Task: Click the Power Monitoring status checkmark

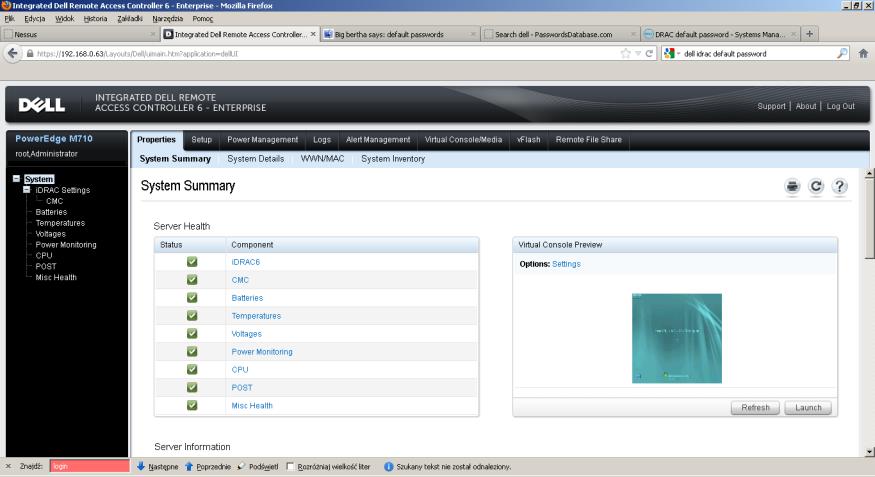Action: 192,351
